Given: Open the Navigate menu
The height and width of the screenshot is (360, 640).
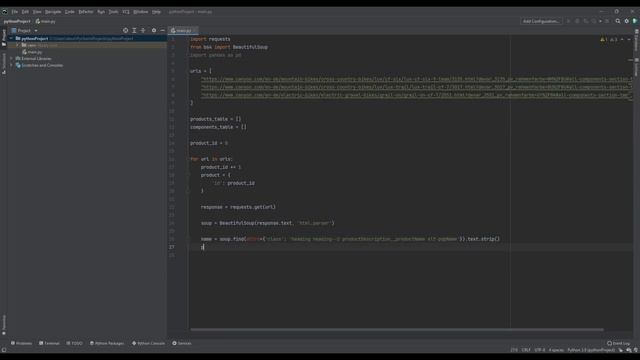Looking at the screenshot, I should (x=53, y=12).
